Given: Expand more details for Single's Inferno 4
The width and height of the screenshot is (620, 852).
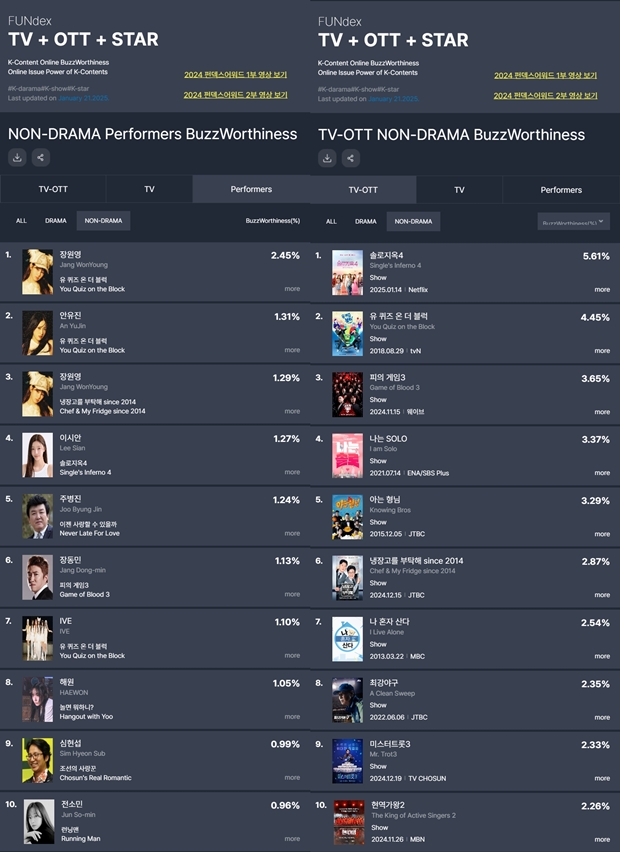Looking at the screenshot, I should coord(602,290).
